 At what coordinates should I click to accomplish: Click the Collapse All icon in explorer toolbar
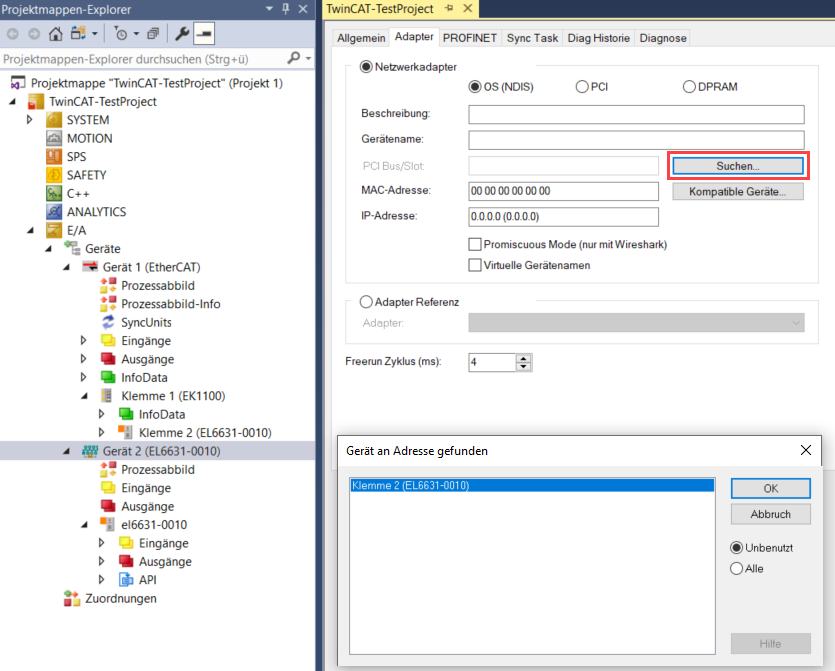(153, 33)
